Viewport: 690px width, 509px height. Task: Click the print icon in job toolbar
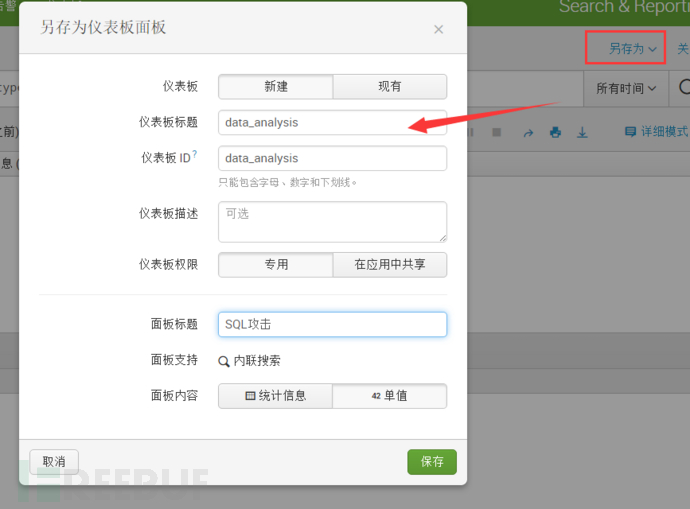click(x=555, y=132)
